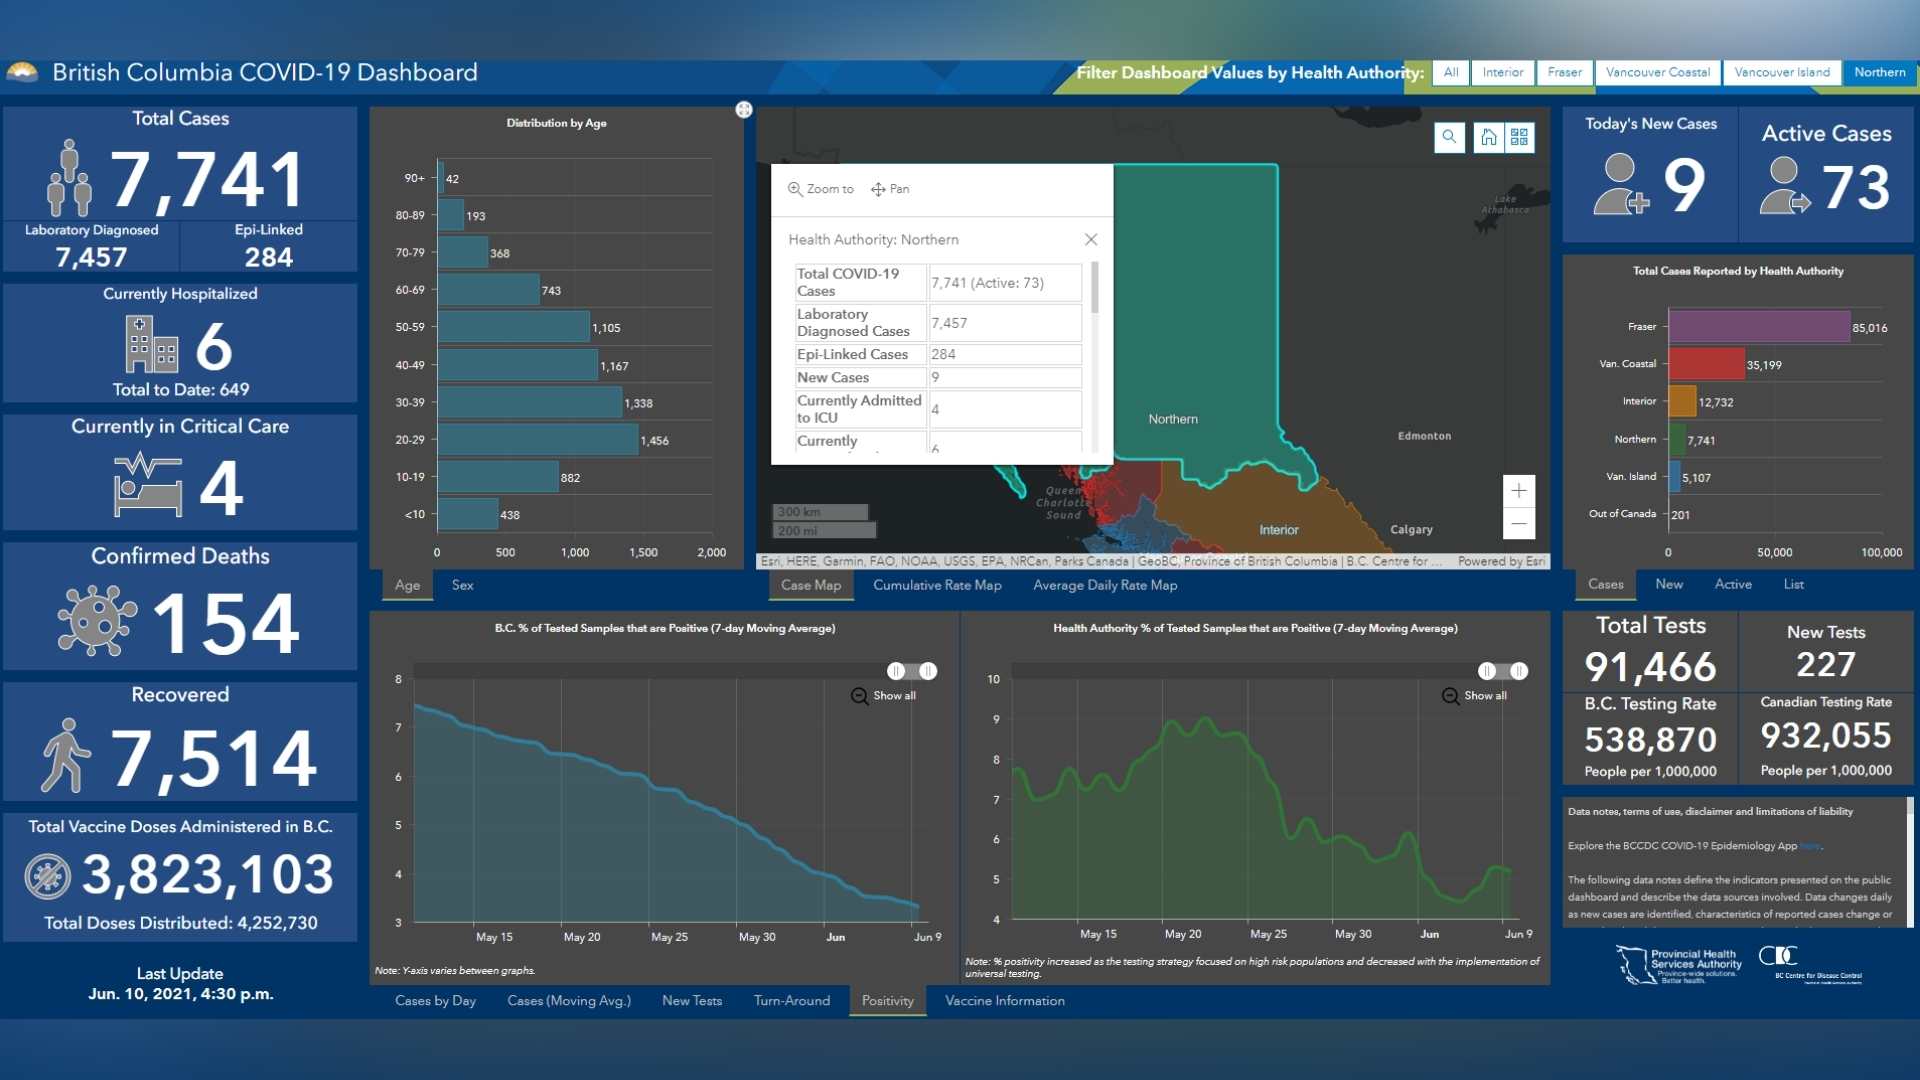The width and height of the screenshot is (1920, 1080).
Task: Filter dashboard by Interior health authority
Action: pyautogui.click(x=1503, y=73)
